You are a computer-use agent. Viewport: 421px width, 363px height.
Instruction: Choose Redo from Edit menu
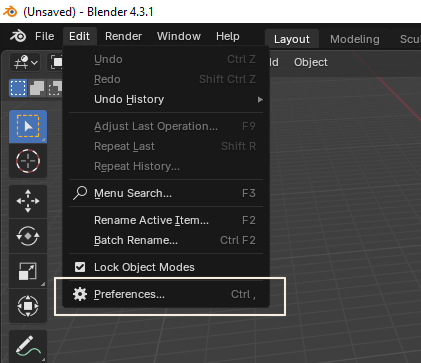(166, 79)
